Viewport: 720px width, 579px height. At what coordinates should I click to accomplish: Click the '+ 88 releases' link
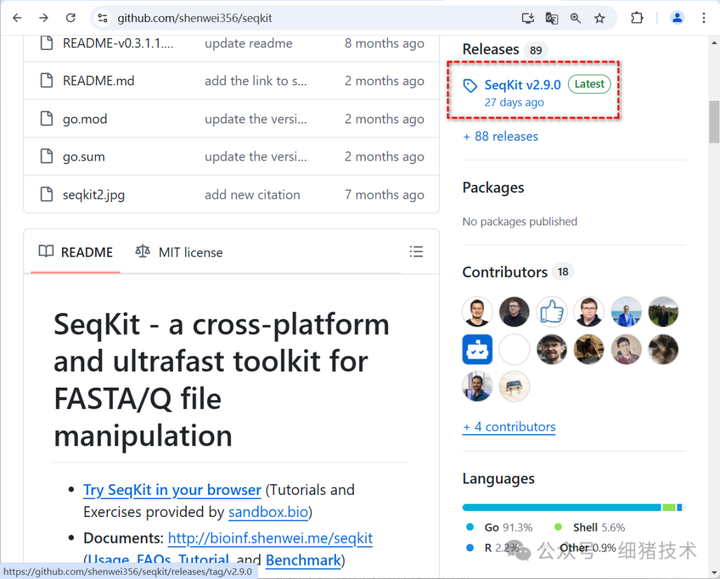point(500,136)
